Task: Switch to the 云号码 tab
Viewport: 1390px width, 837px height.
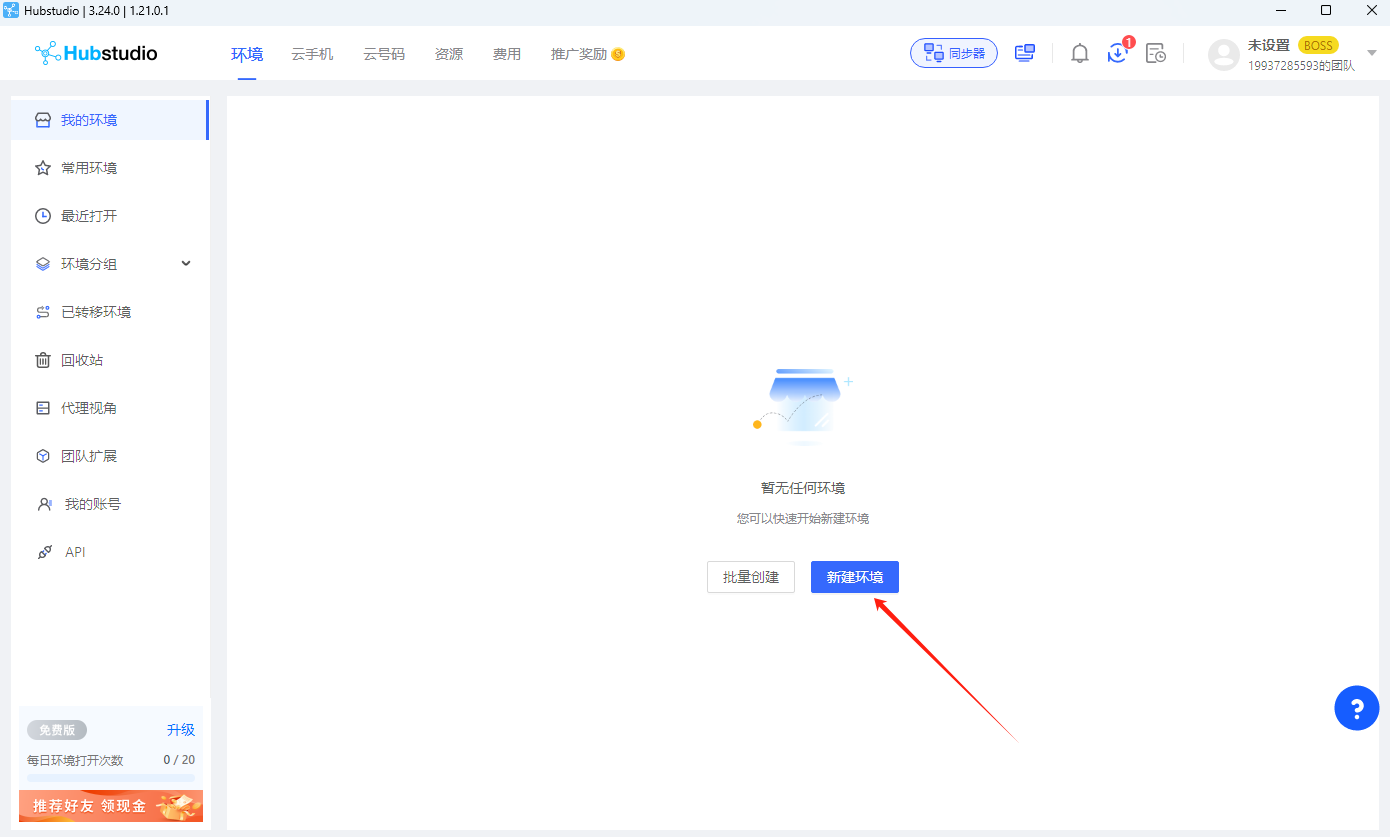Action: tap(384, 54)
